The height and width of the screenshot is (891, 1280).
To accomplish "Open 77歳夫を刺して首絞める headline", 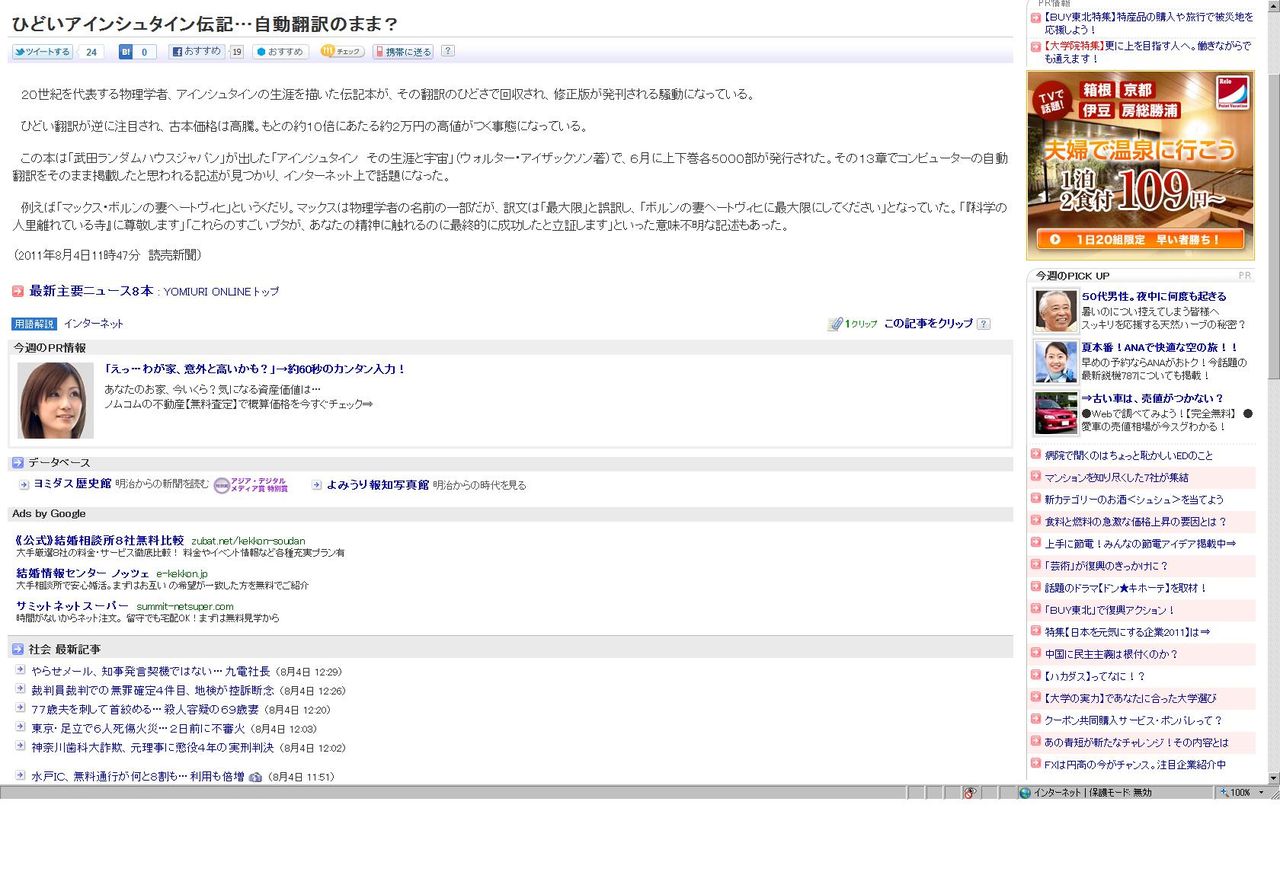I will tap(145, 710).
